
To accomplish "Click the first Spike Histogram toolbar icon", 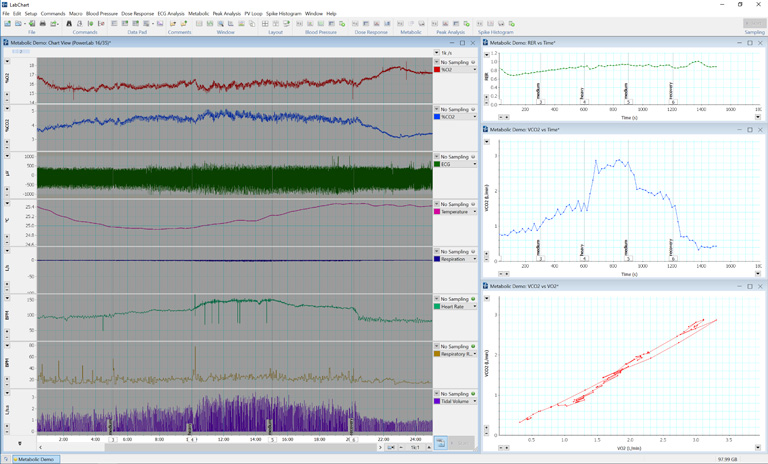I will coord(479,23).
